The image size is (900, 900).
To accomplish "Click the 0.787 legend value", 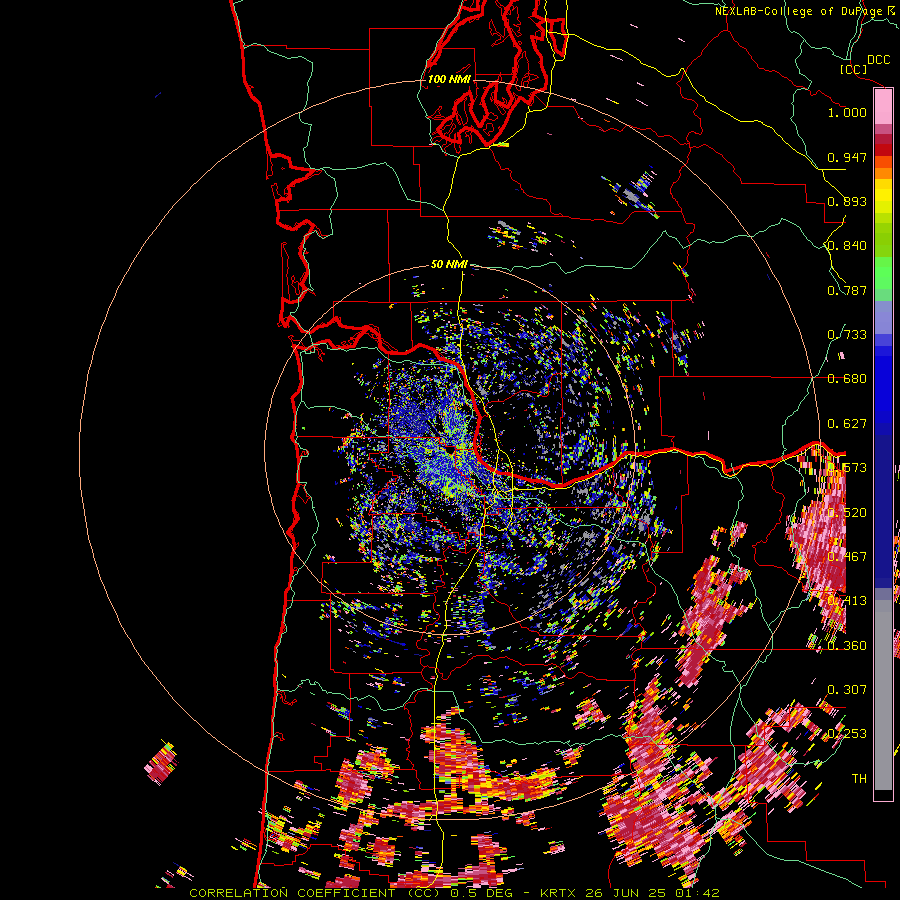I will tap(847, 290).
